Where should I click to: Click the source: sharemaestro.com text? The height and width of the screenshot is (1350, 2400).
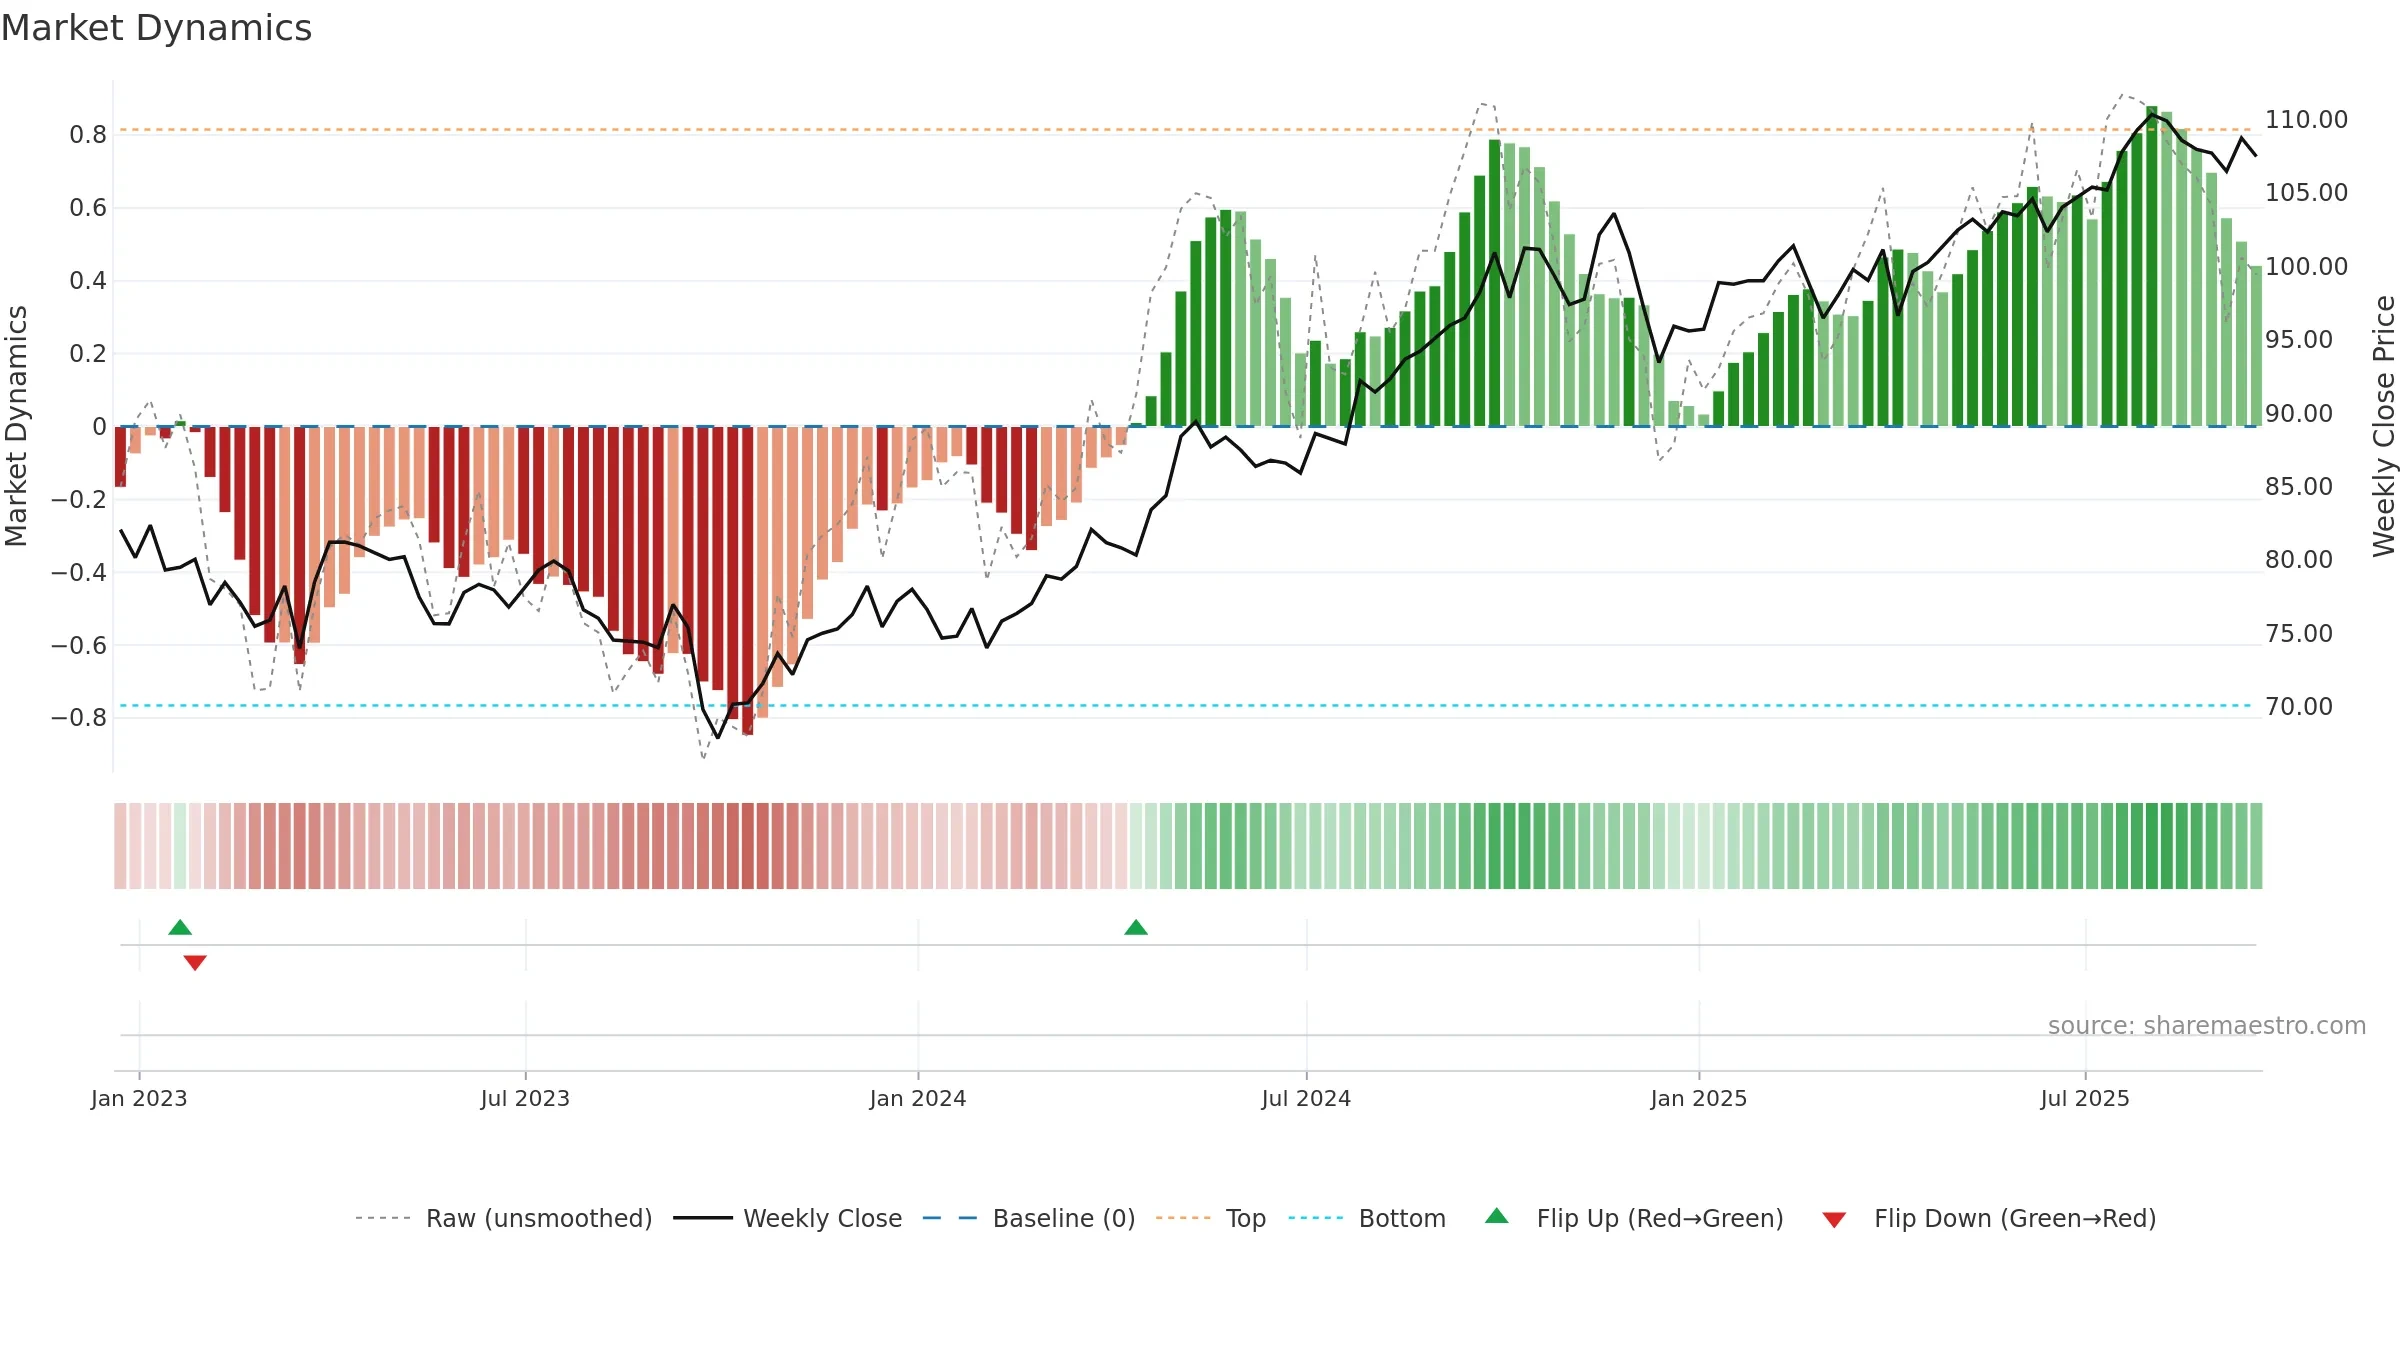pyautogui.click(x=2207, y=1025)
